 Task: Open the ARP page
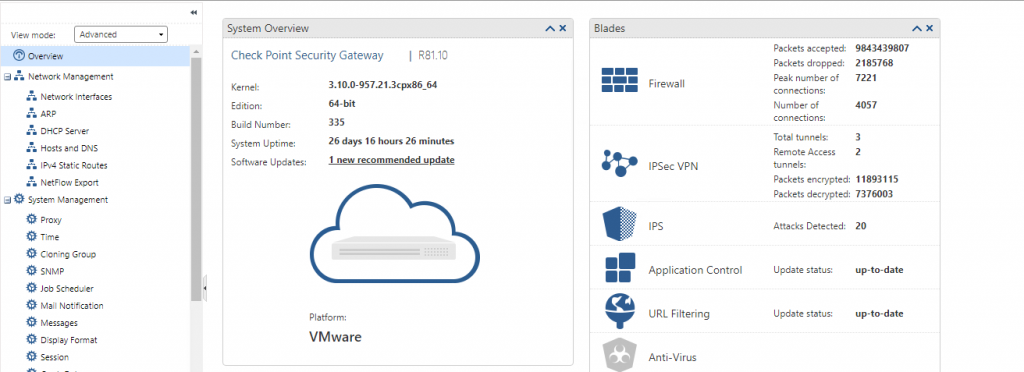[48, 114]
